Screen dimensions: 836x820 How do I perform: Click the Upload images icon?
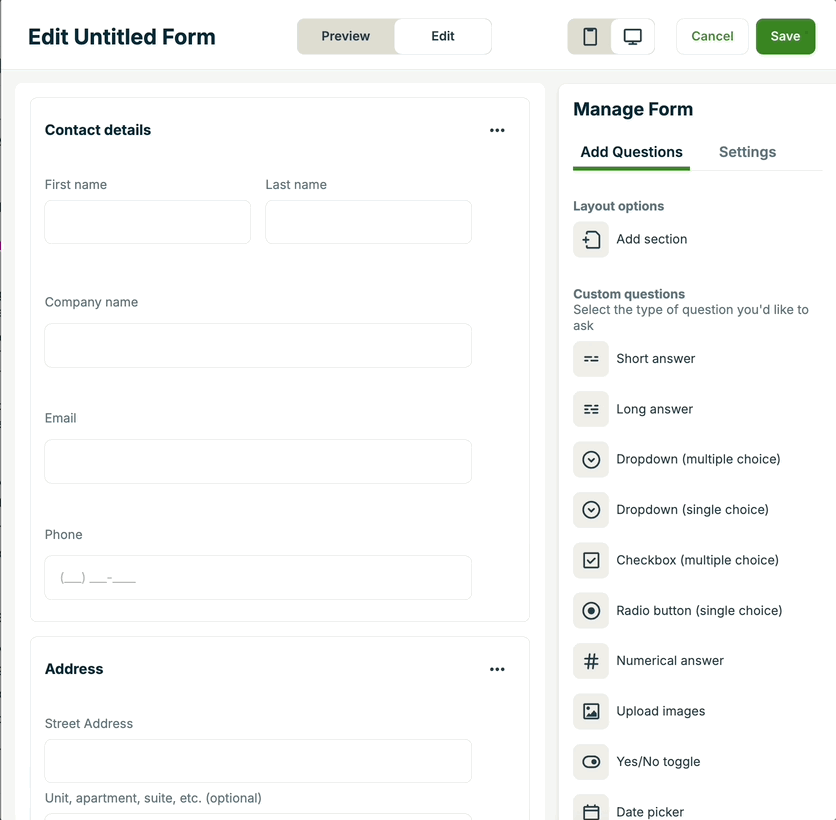coord(591,711)
